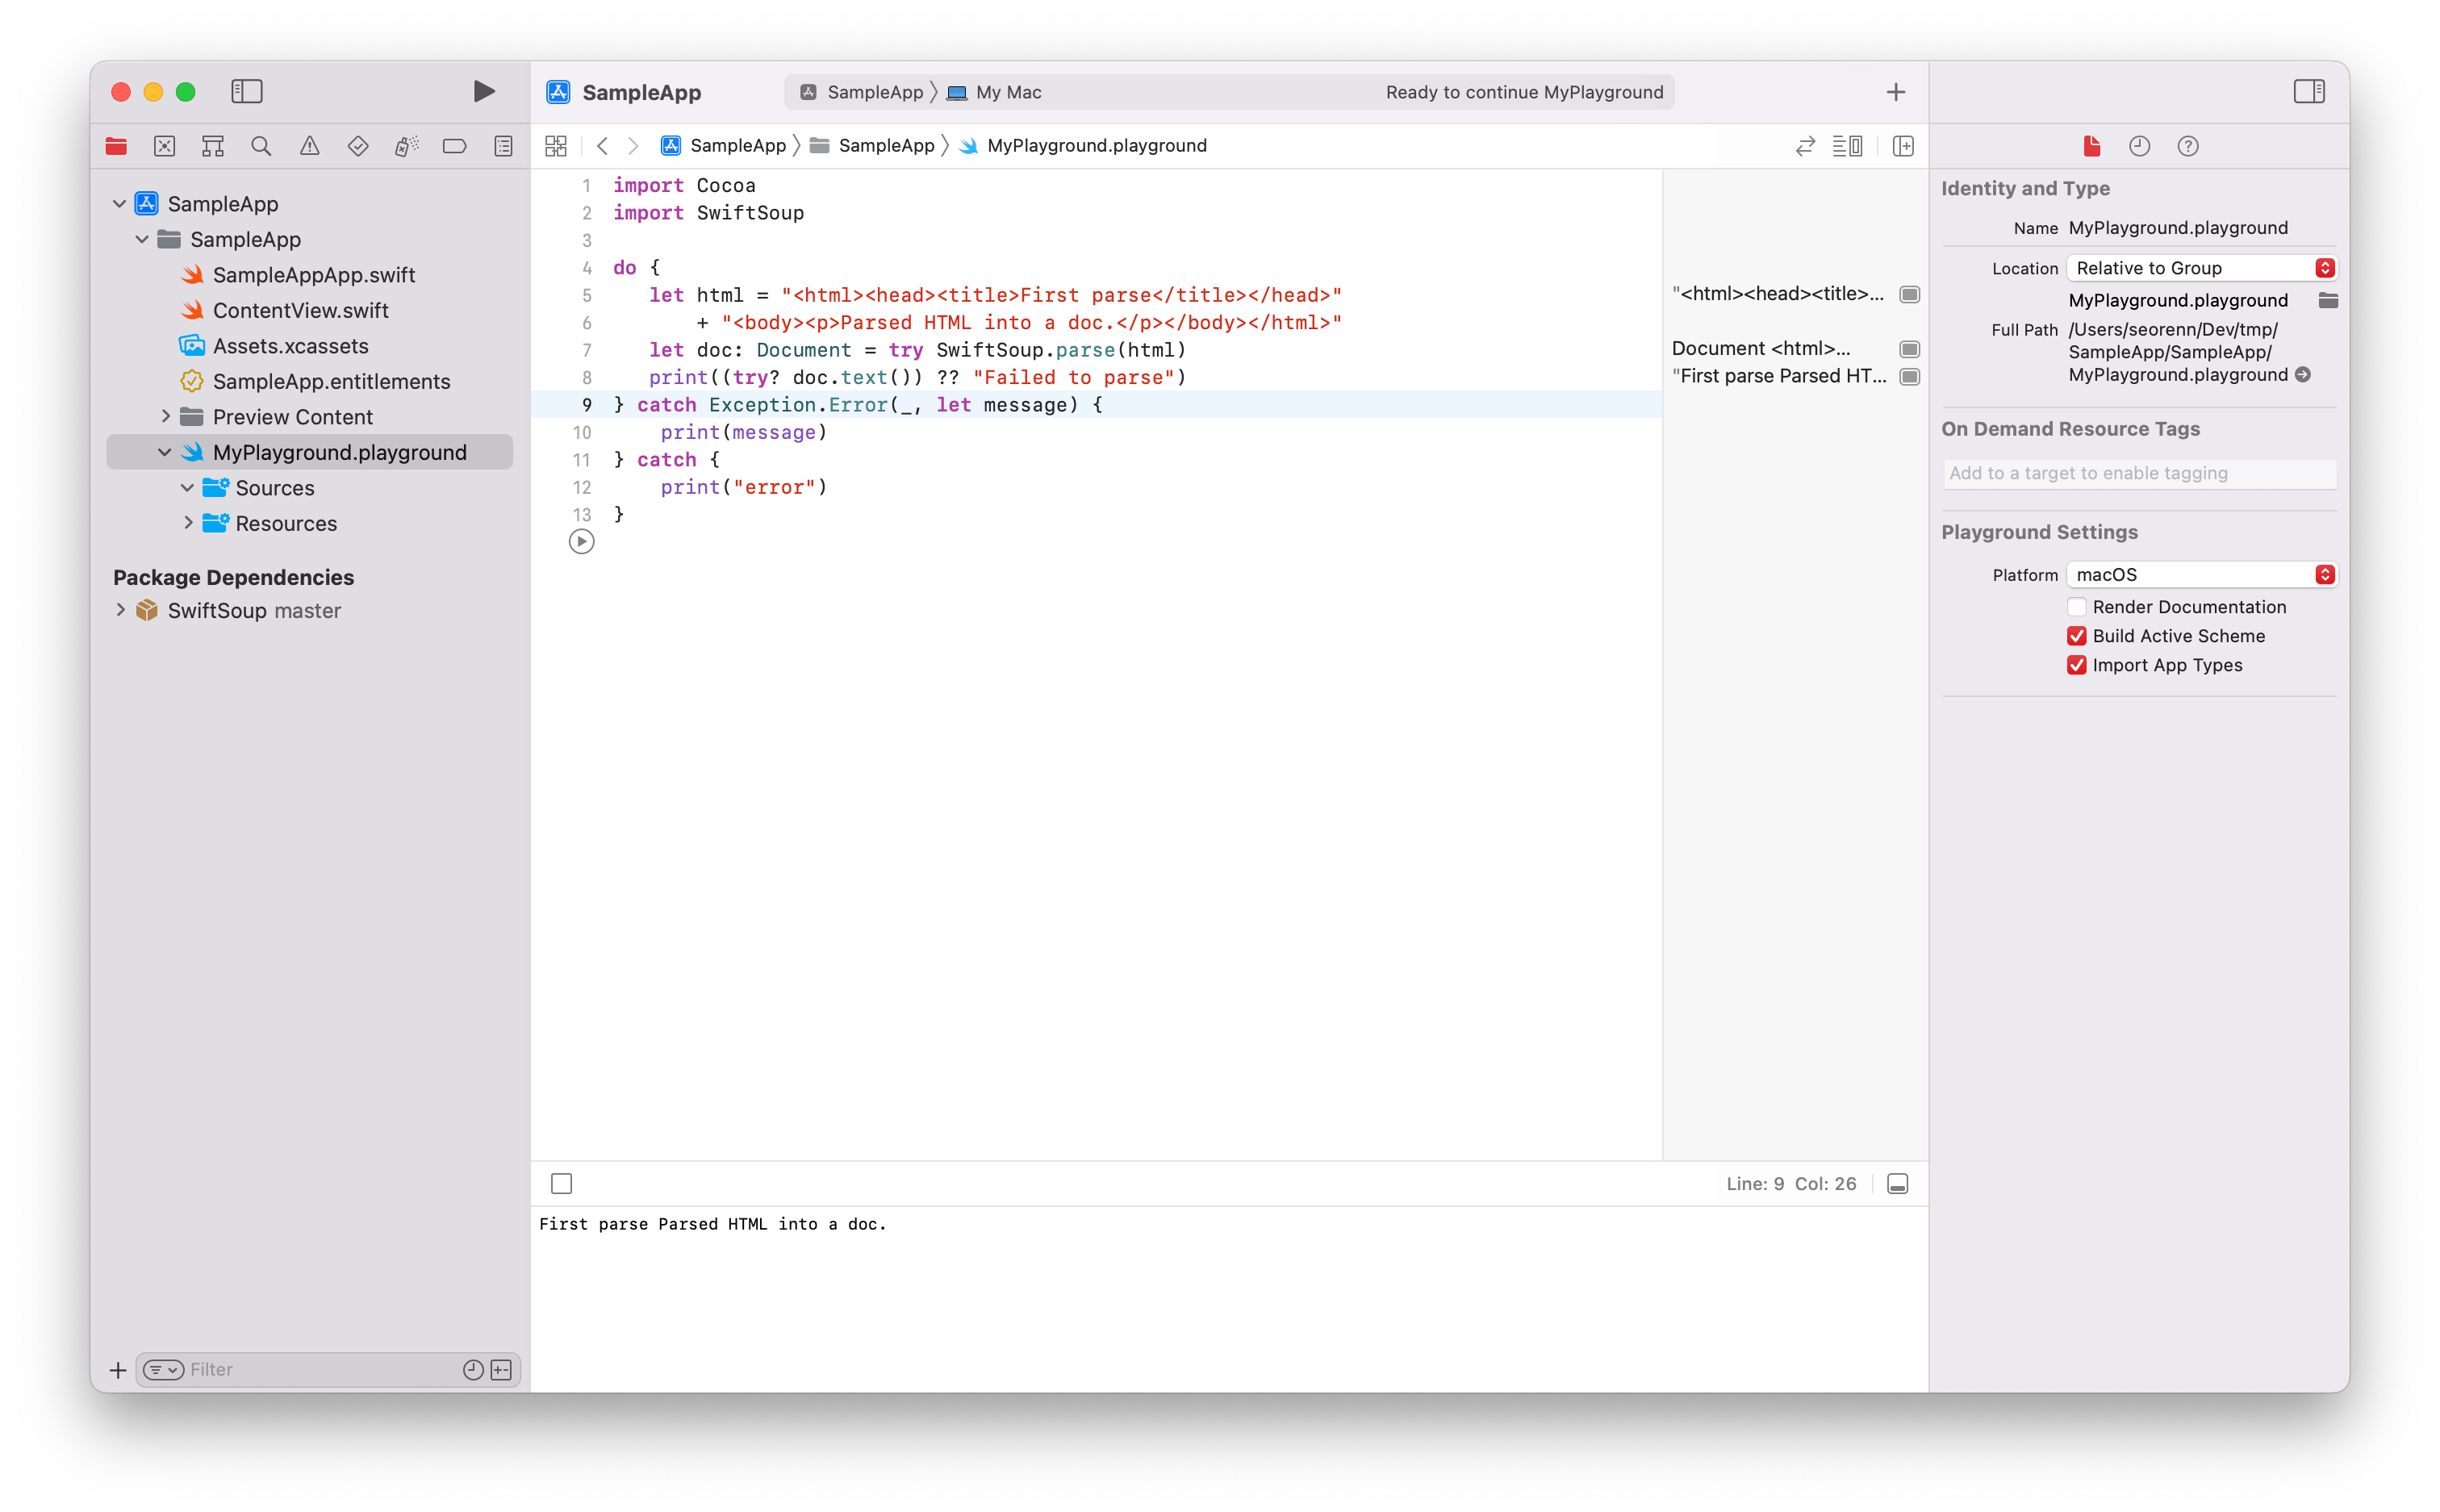Viewport: 2440px width, 1512px height.
Task: Open the Debug navigator
Action: tap(406, 146)
